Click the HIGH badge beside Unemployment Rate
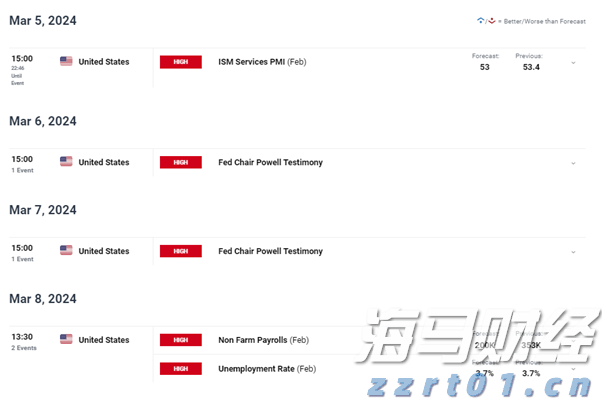This screenshot has width=602, height=401. (180, 369)
